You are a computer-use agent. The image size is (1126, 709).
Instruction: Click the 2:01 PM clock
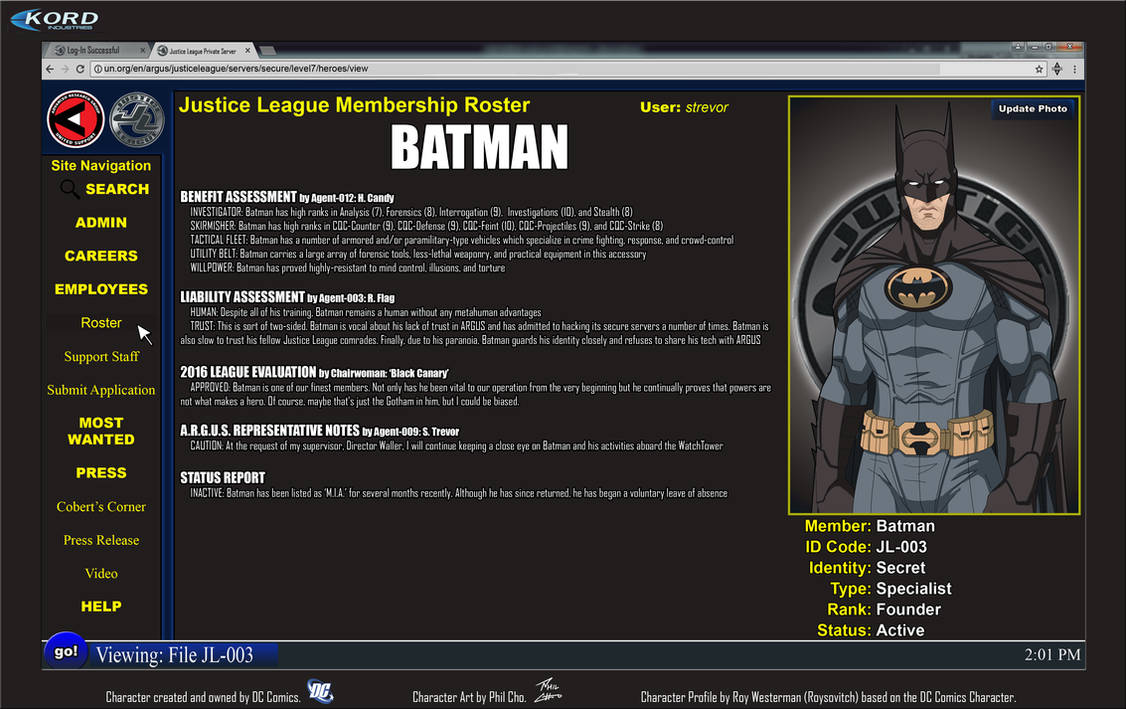tap(1052, 654)
